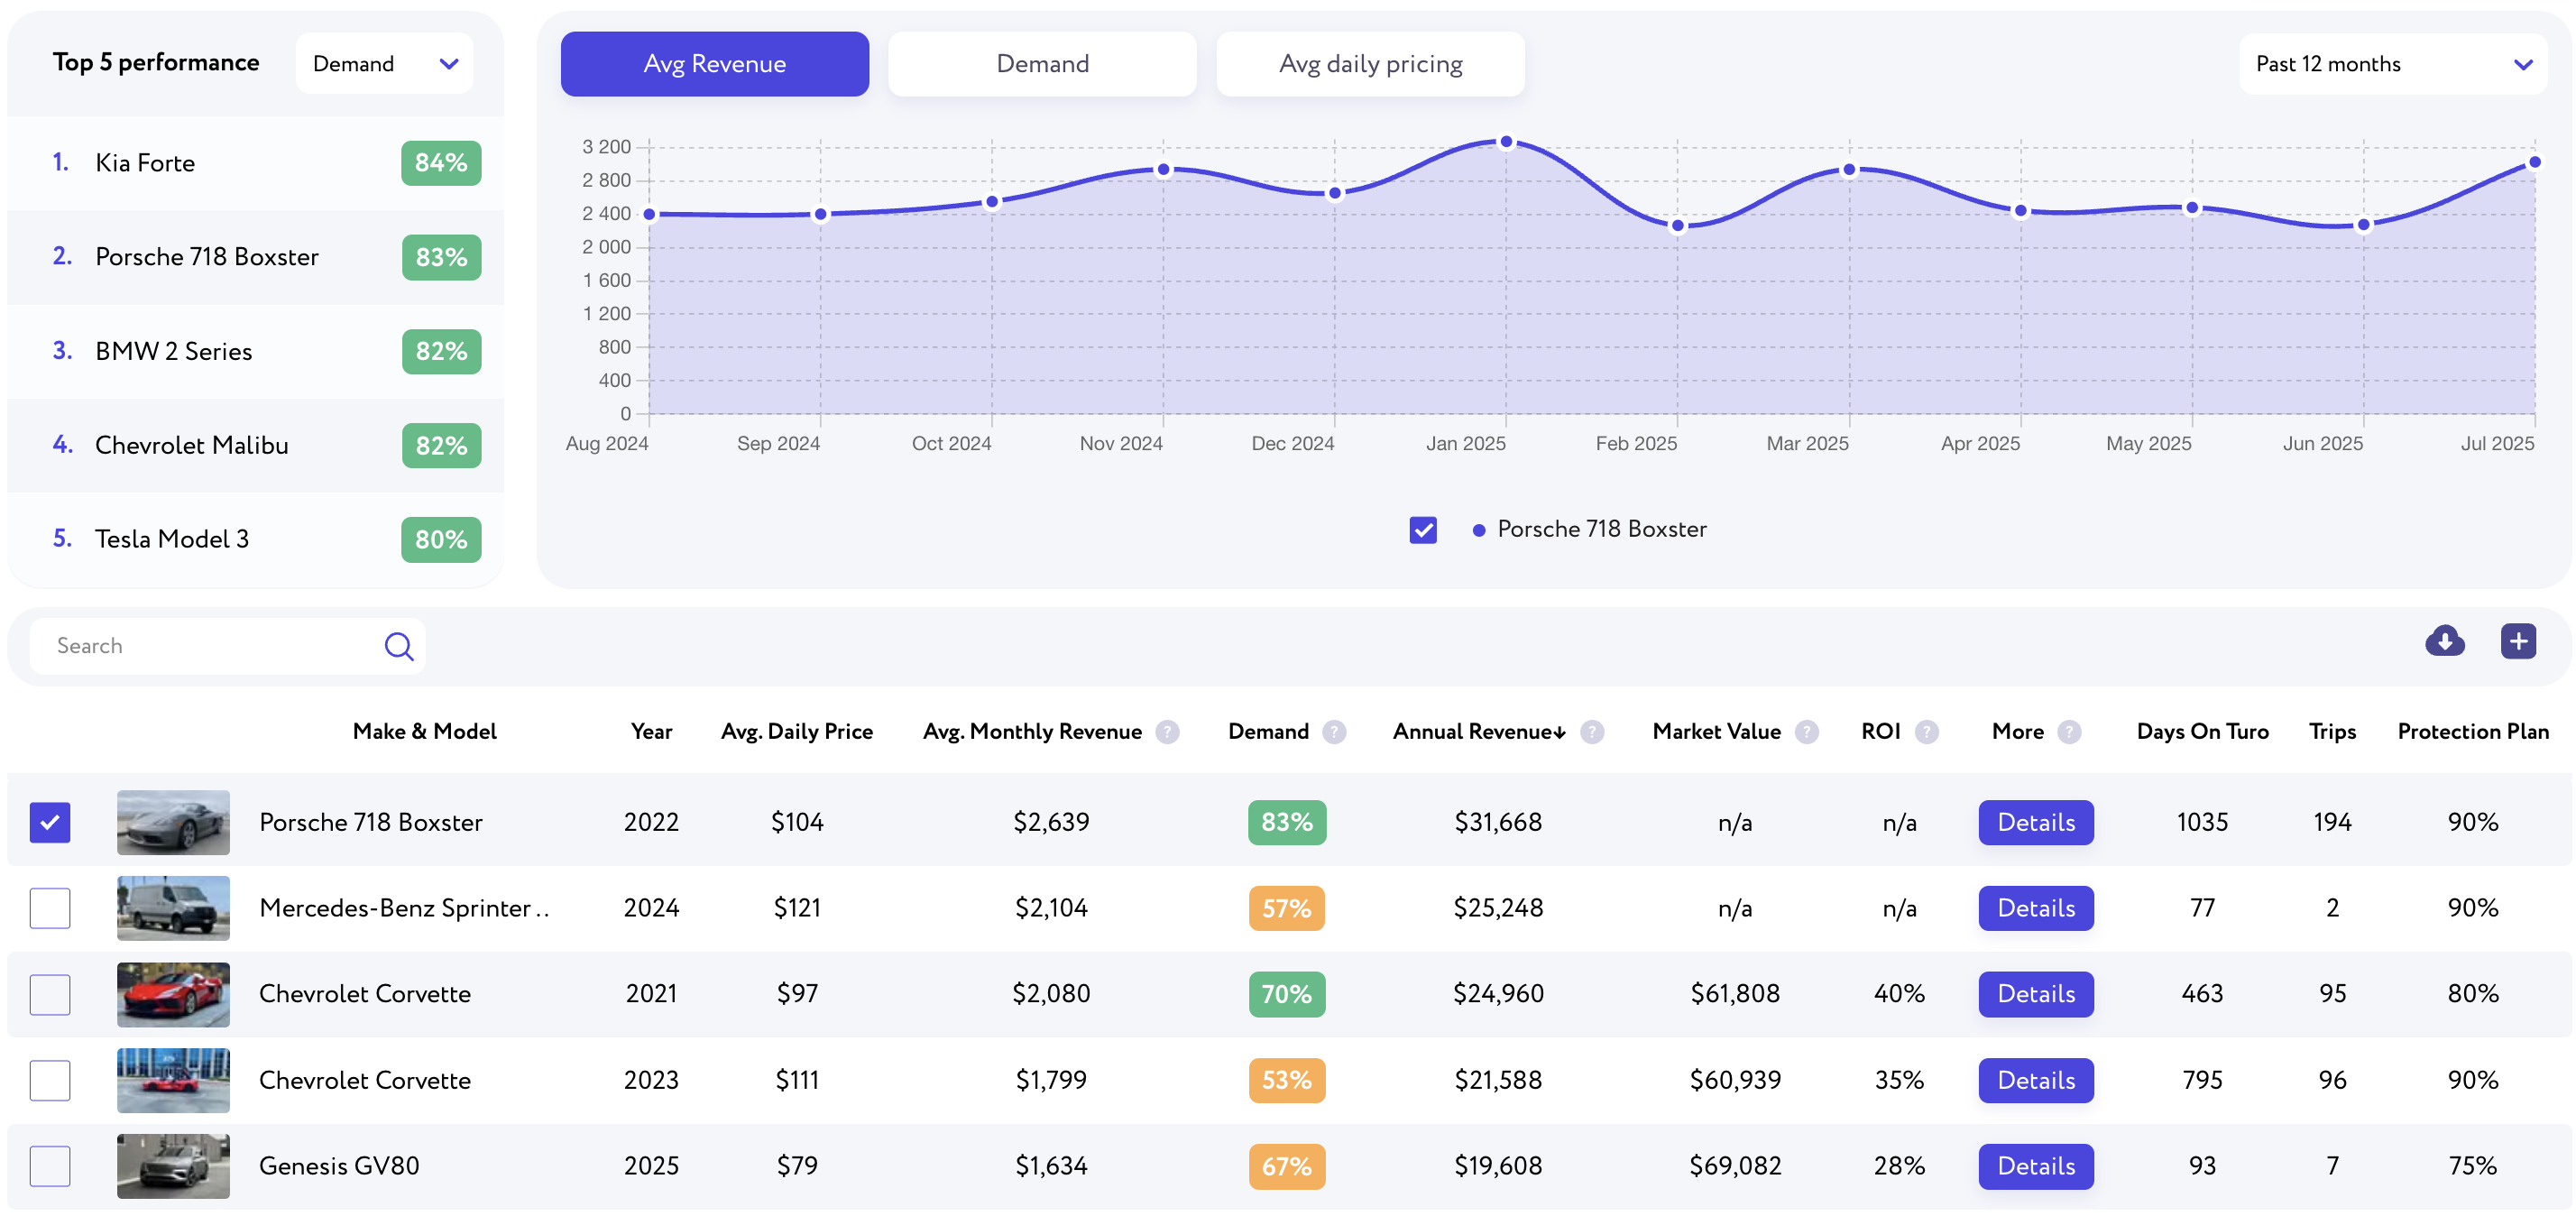Check the 2021 Chevrolet Corvette row checkbox
The height and width of the screenshot is (1216, 2576).
point(50,994)
